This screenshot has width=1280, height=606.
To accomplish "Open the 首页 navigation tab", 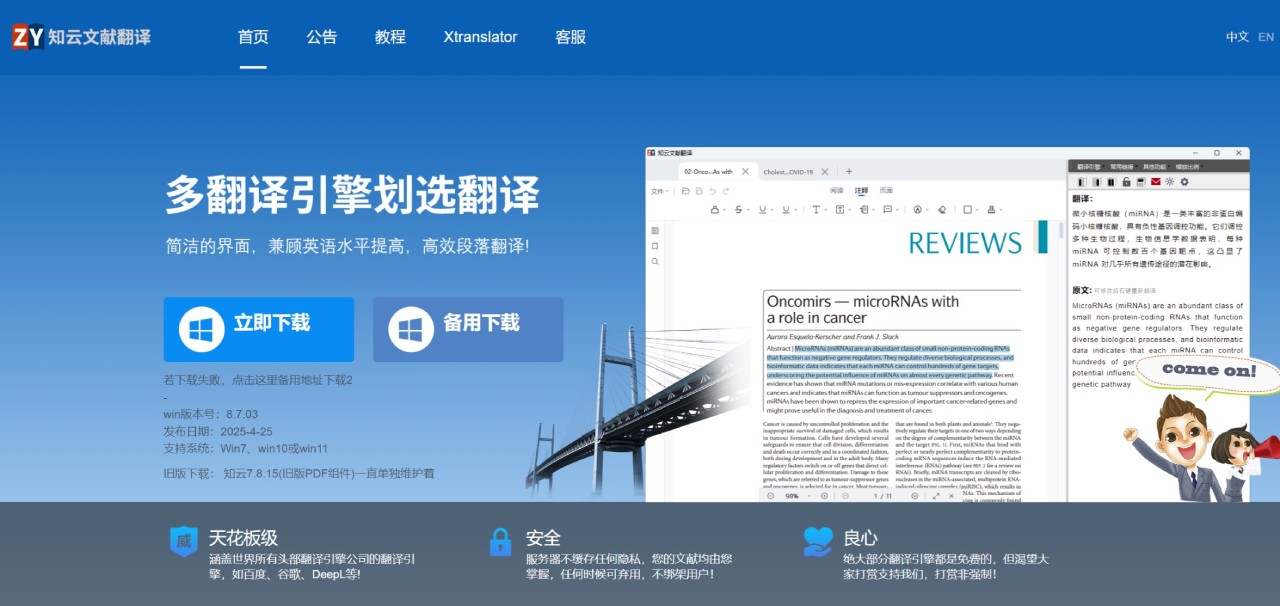I will 253,37.
